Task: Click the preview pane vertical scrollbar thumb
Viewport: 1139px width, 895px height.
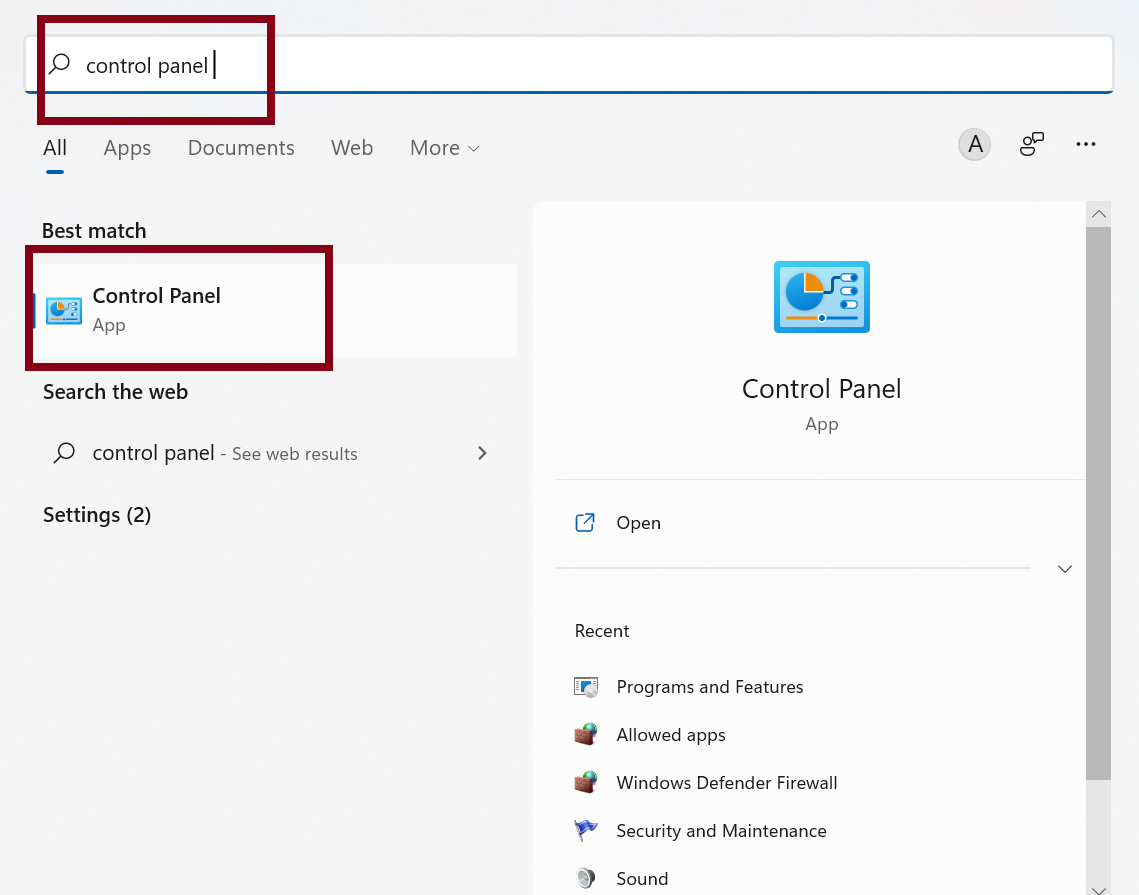Action: coord(1098,503)
